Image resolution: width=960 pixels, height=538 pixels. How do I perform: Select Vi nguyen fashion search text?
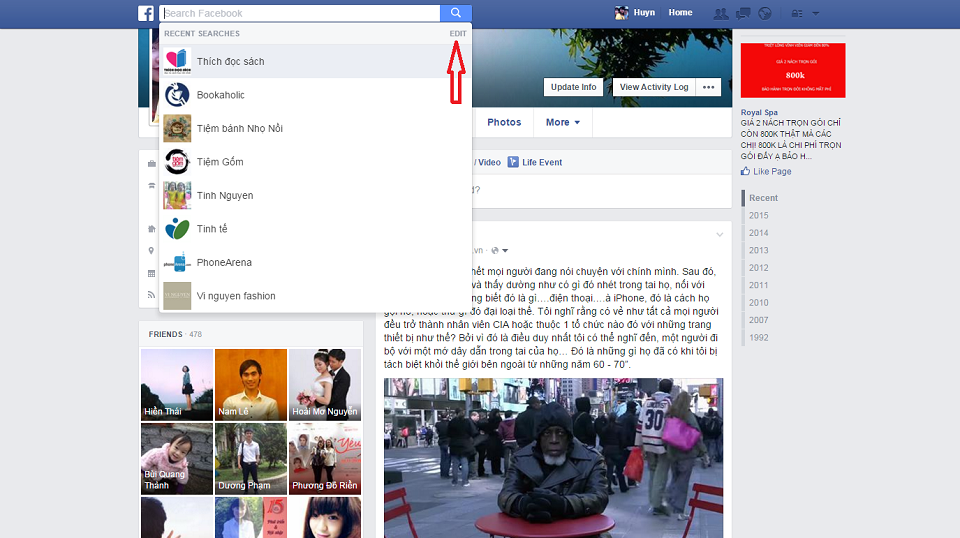[236, 296]
